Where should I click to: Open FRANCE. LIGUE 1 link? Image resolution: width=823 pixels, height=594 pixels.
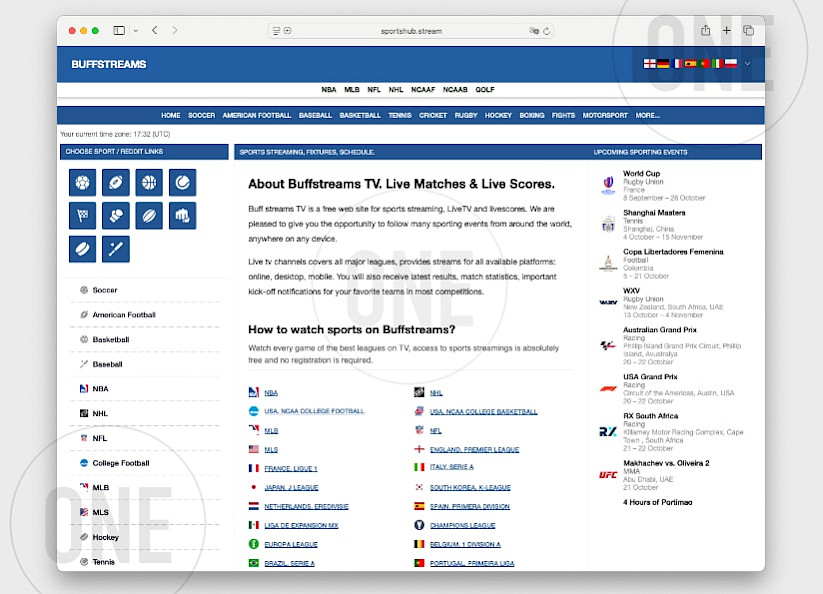(x=291, y=469)
